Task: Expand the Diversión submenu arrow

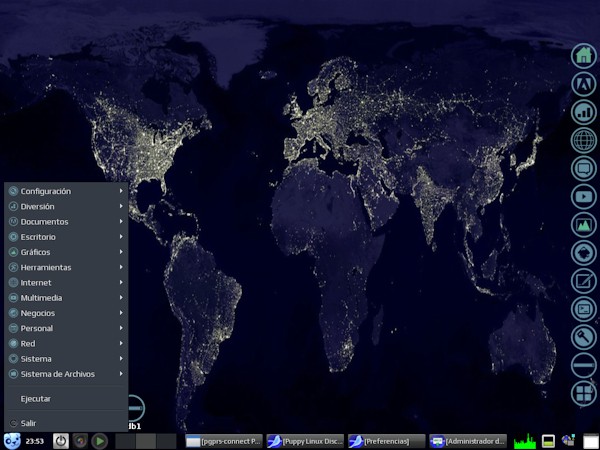Action: pyautogui.click(x=121, y=206)
